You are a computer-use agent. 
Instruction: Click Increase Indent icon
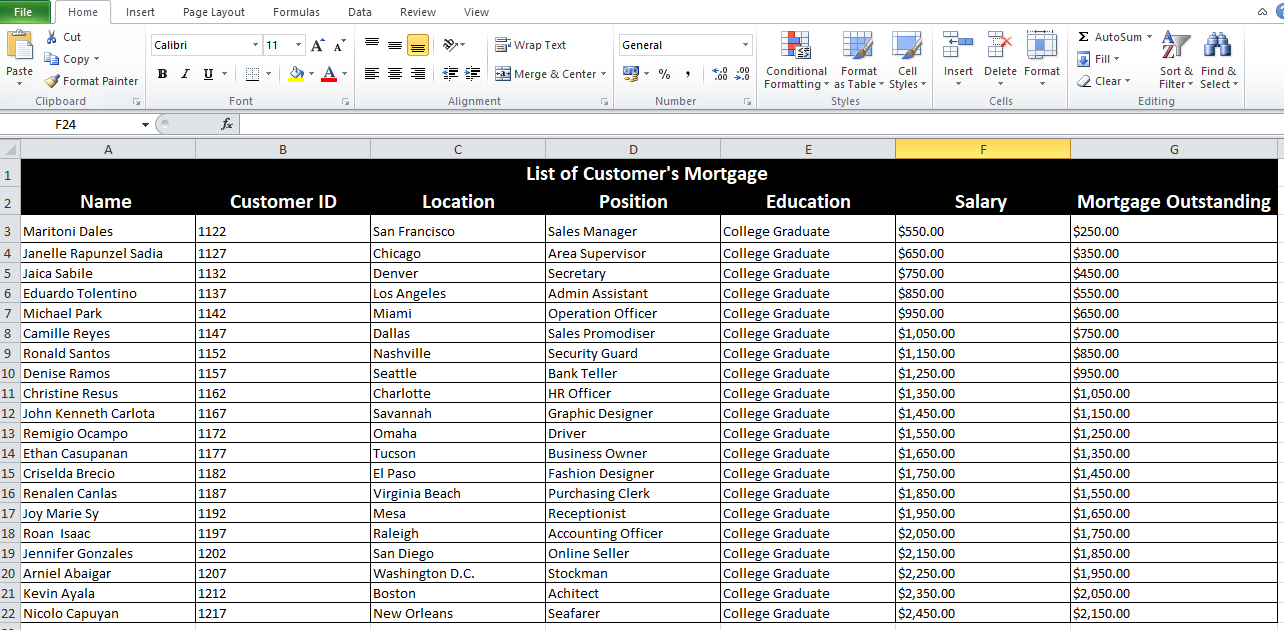[473, 74]
